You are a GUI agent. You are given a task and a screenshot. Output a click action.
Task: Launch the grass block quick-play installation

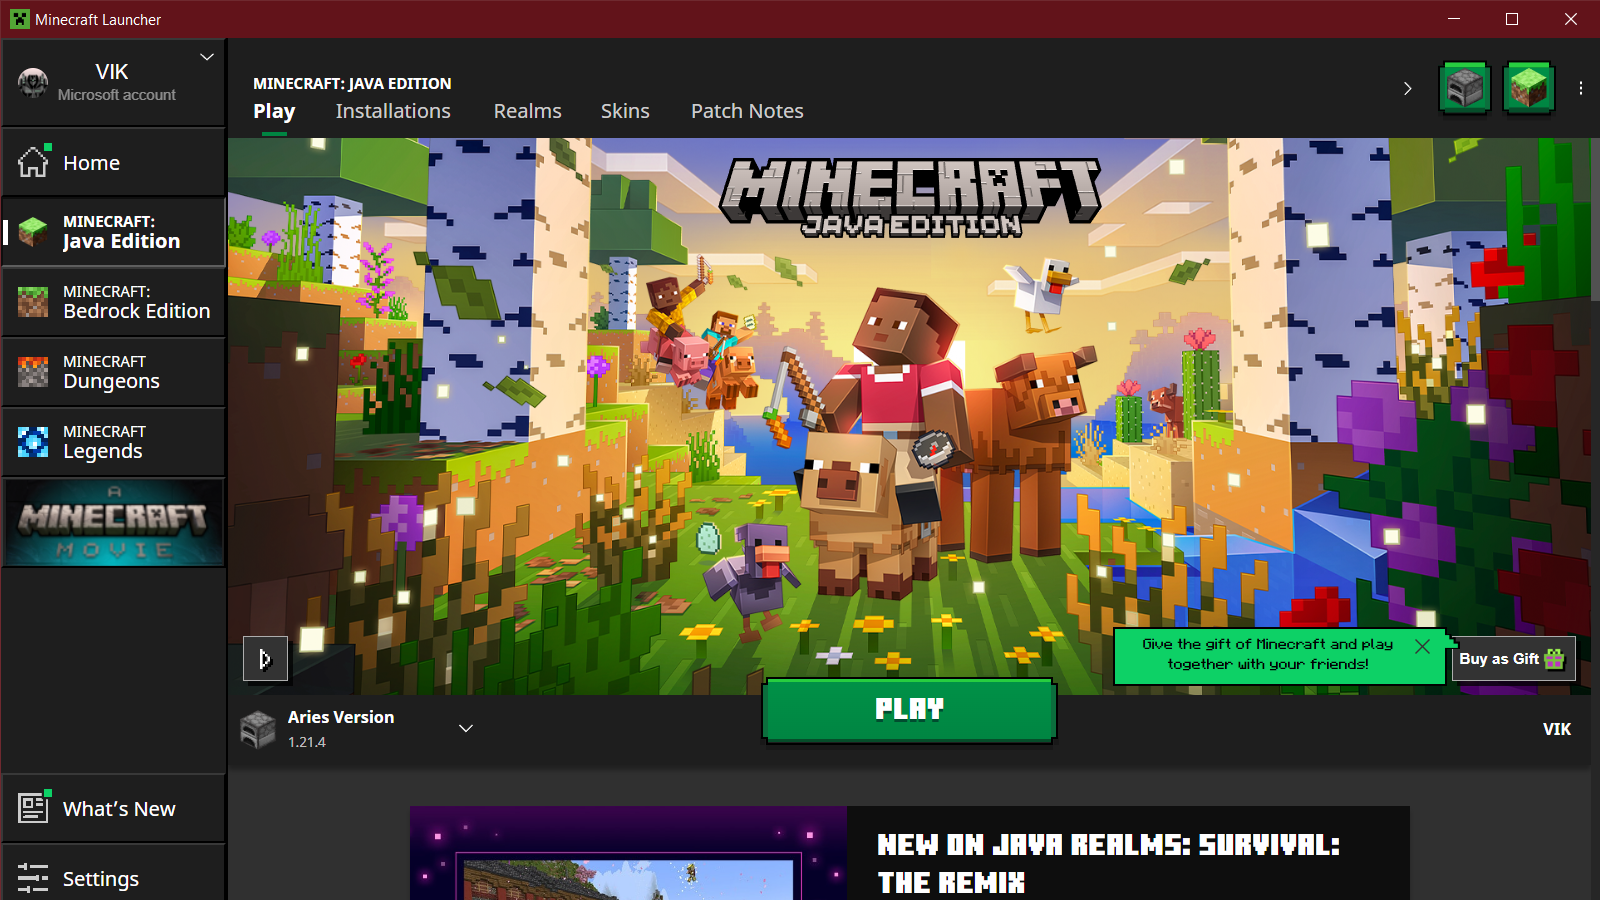1529,88
